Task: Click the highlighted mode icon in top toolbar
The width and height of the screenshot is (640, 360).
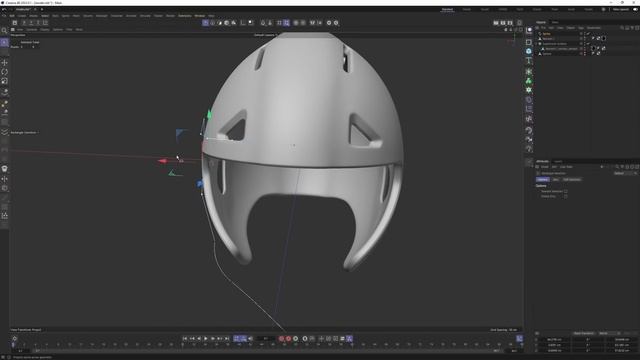Action: click(205, 23)
